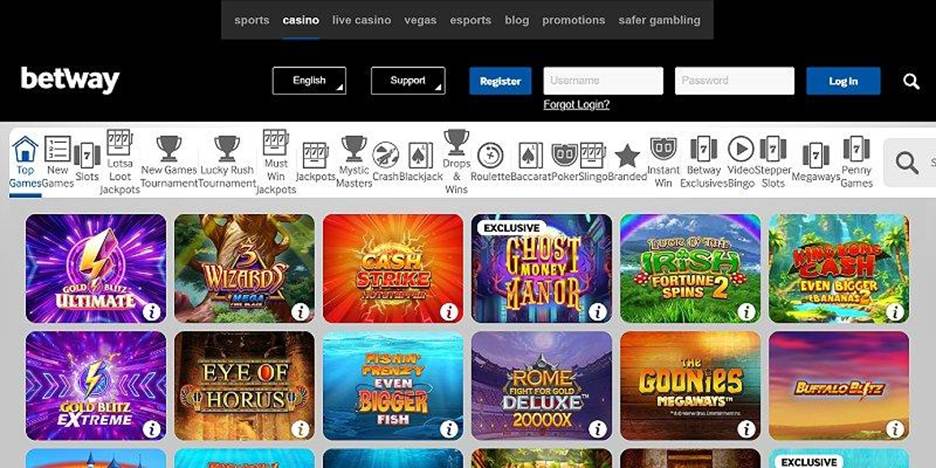Follow the Forgot Login? link
Screen dimensions: 936x468
(x=577, y=104)
